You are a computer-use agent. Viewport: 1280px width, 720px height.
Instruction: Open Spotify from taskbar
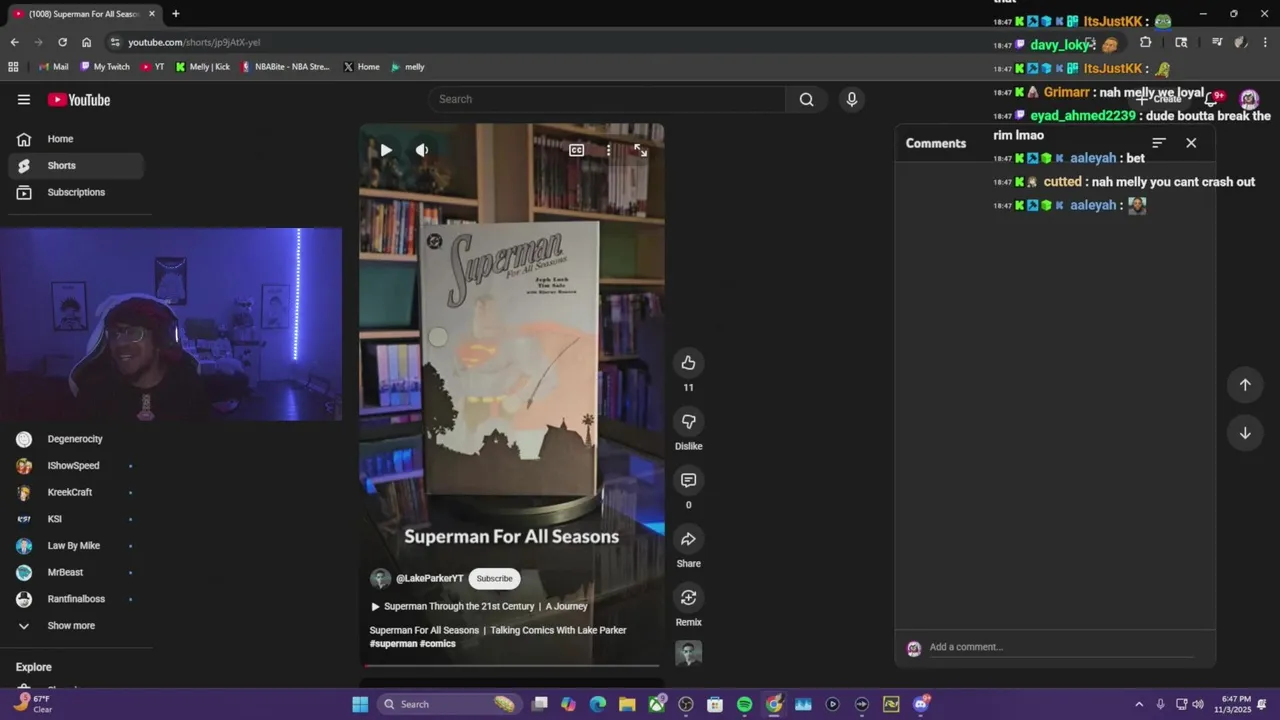click(x=744, y=704)
